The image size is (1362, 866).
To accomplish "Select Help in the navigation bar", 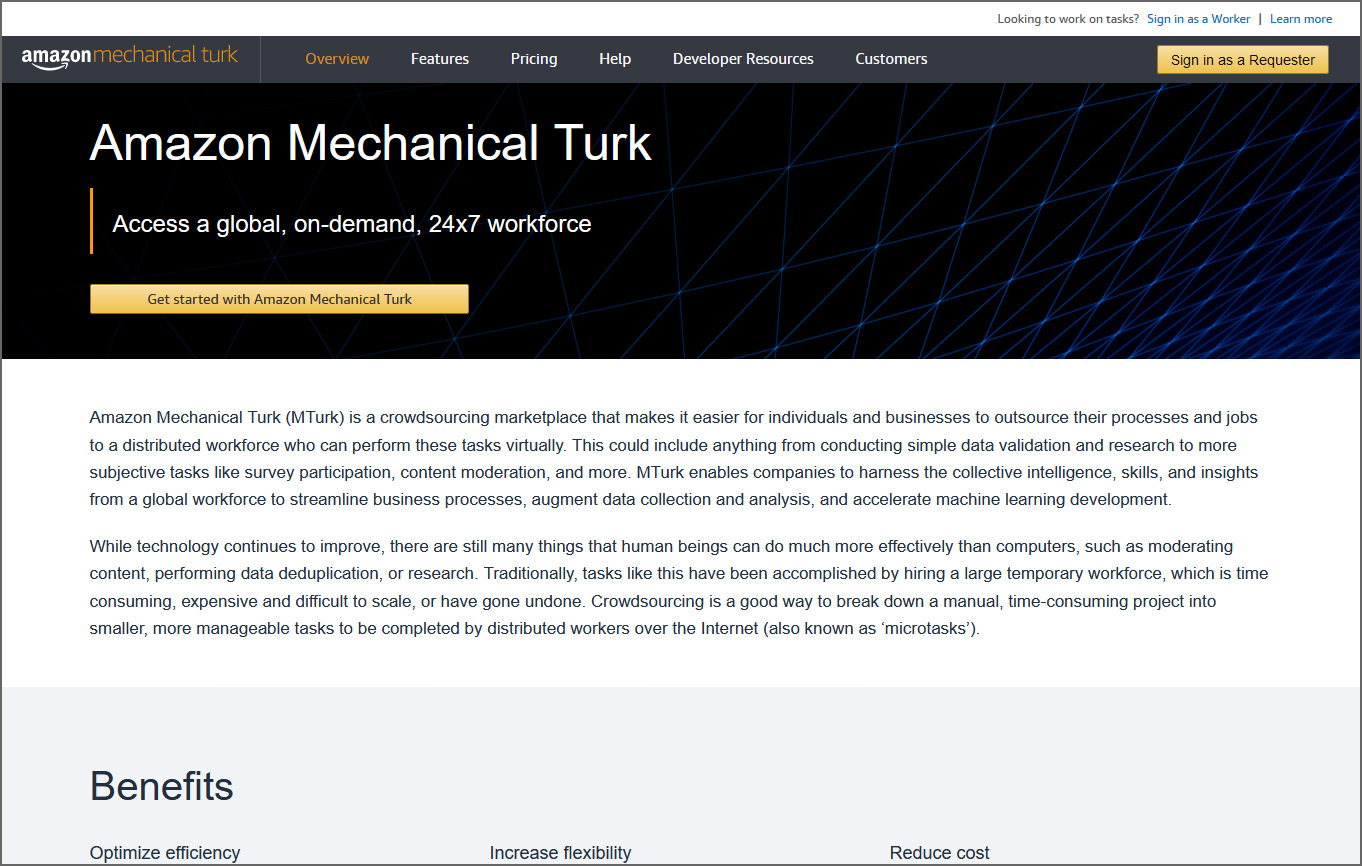I will (x=614, y=59).
